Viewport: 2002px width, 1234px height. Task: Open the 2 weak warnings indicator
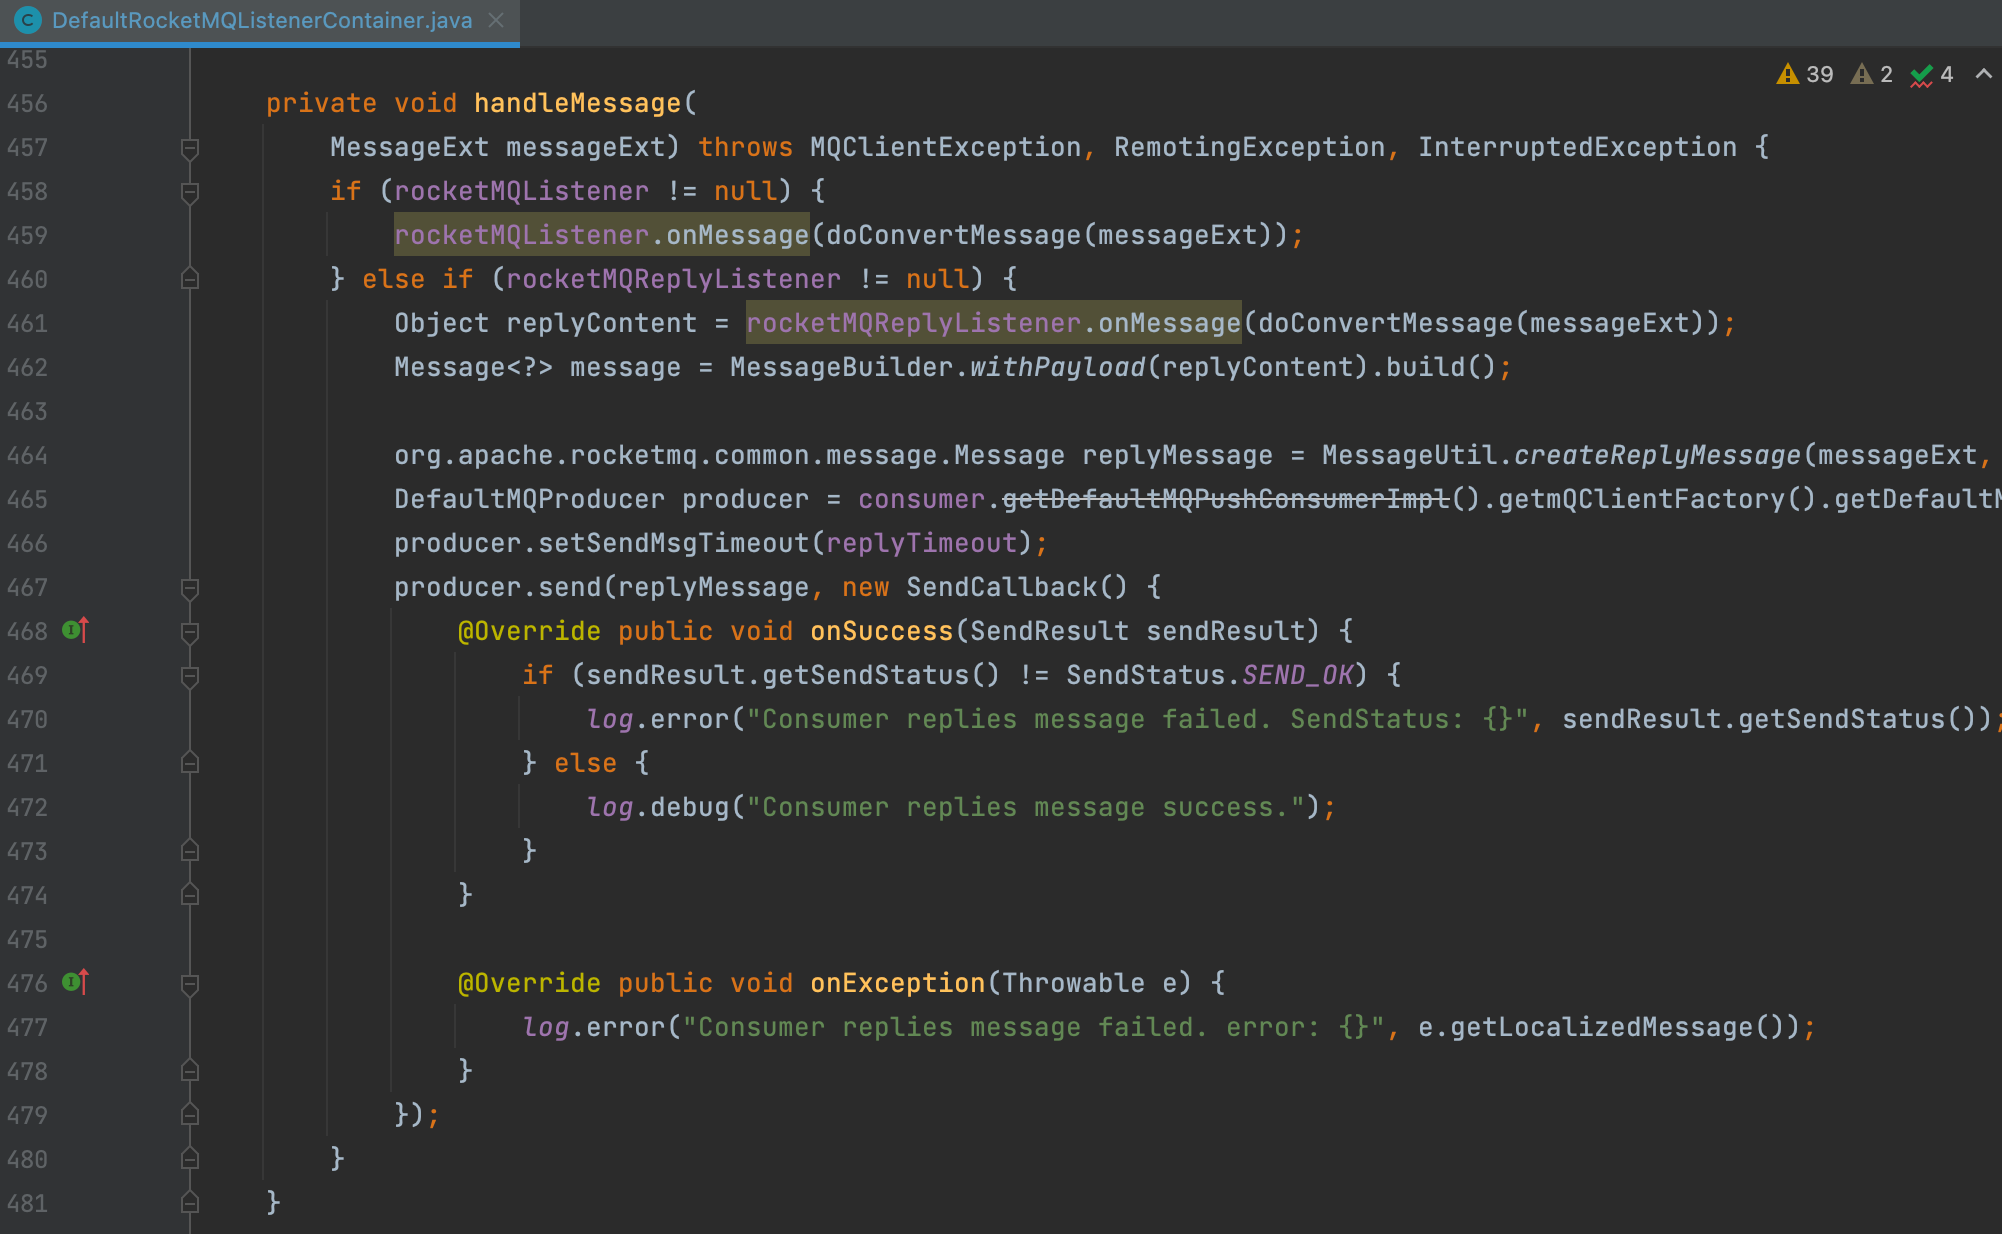1871,75
